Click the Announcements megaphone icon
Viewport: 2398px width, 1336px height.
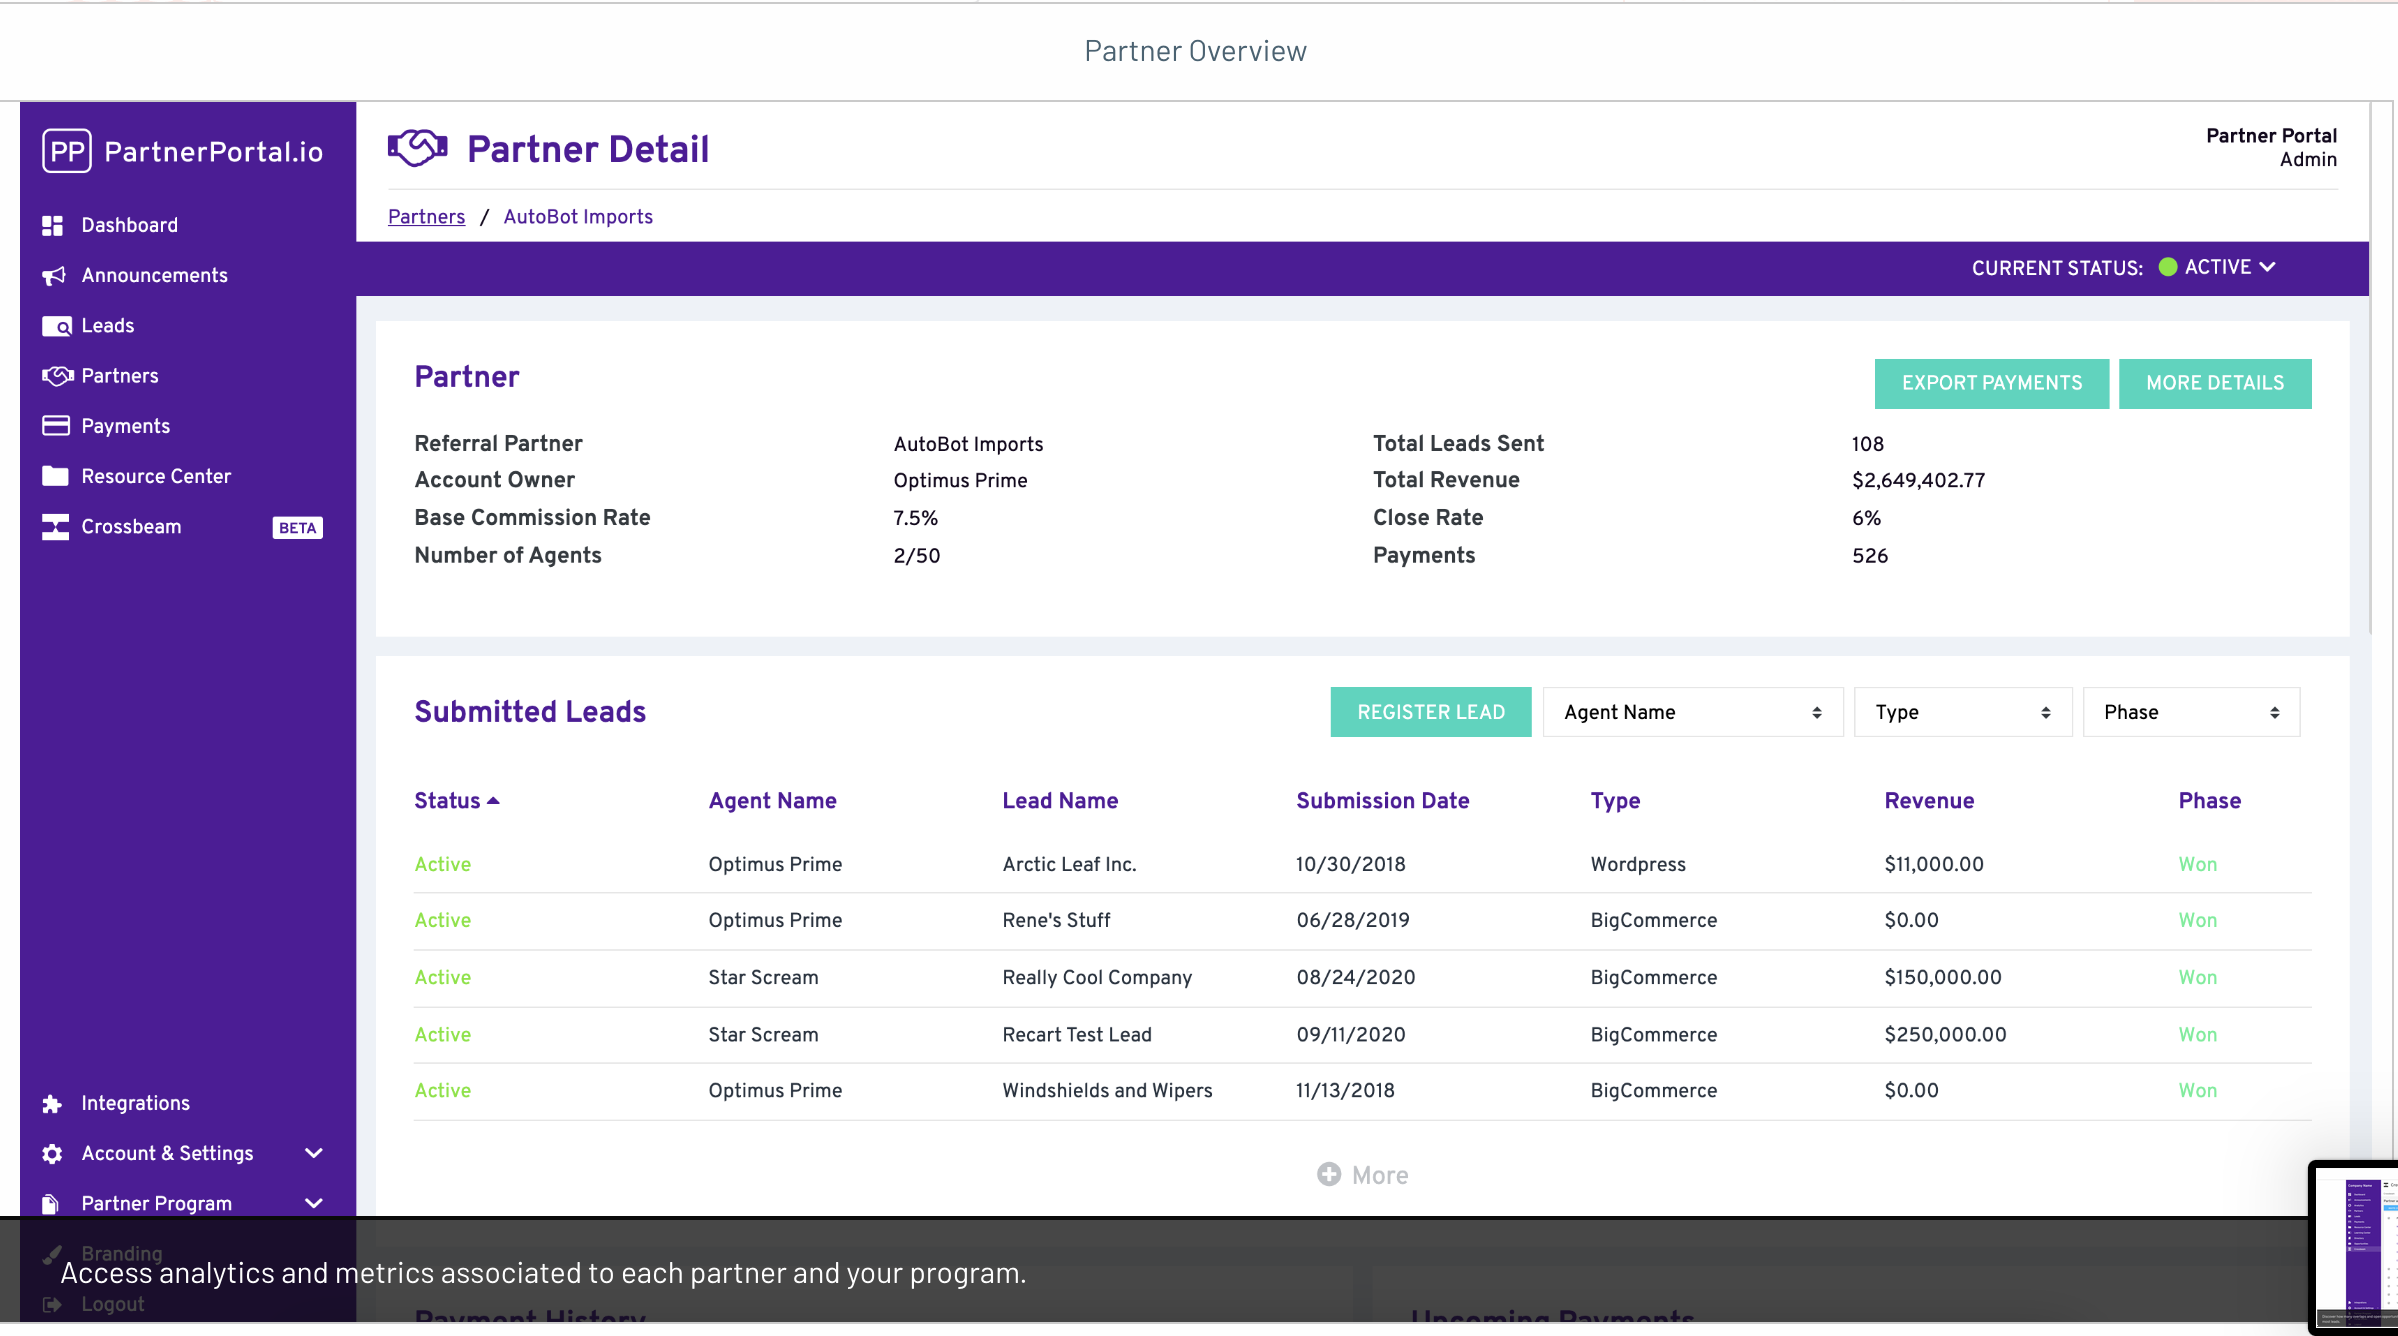[53, 276]
